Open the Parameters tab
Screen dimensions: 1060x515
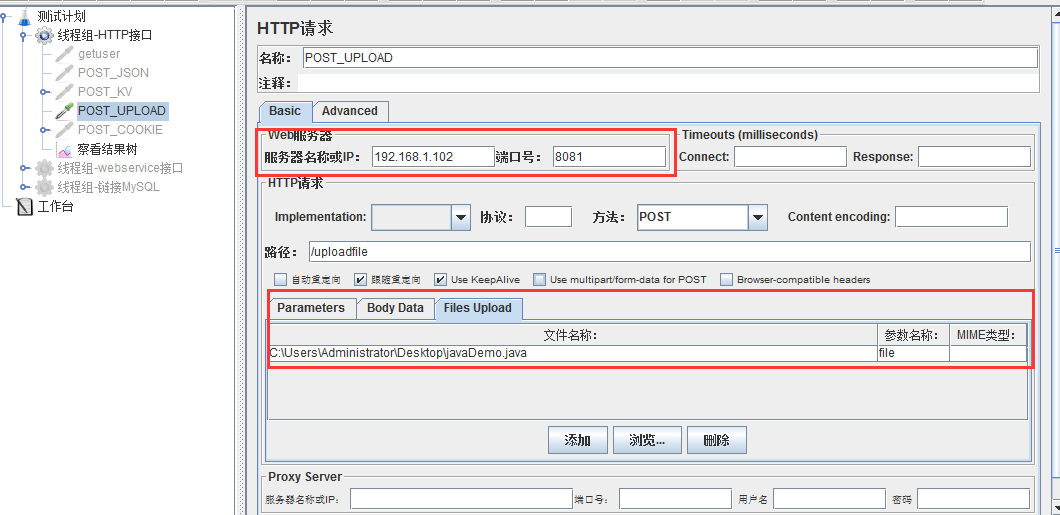[311, 308]
